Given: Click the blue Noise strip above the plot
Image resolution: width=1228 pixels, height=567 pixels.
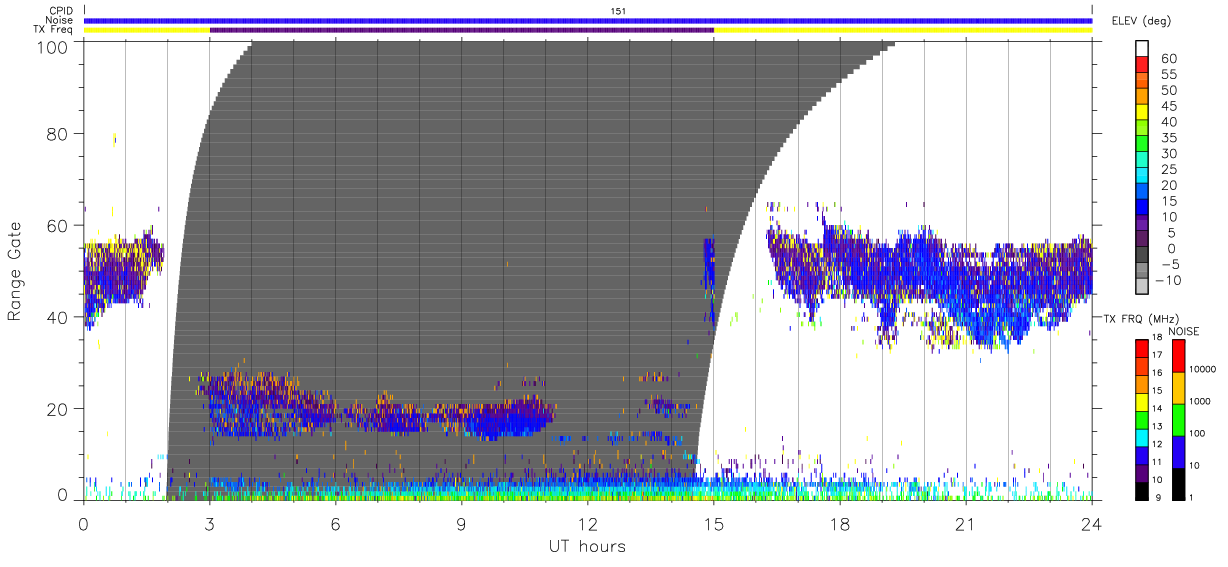Looking at the screenshot, I should tap(588, 20).
